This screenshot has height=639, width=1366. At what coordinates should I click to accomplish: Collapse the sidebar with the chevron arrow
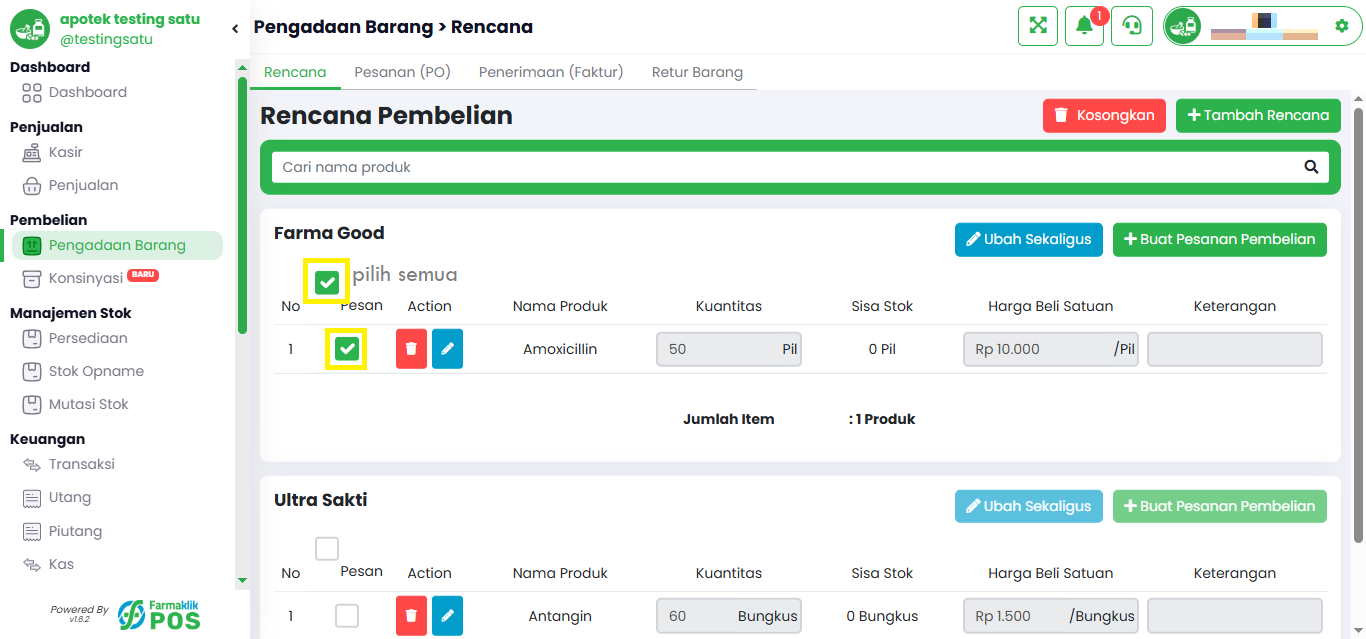(235, 28)
